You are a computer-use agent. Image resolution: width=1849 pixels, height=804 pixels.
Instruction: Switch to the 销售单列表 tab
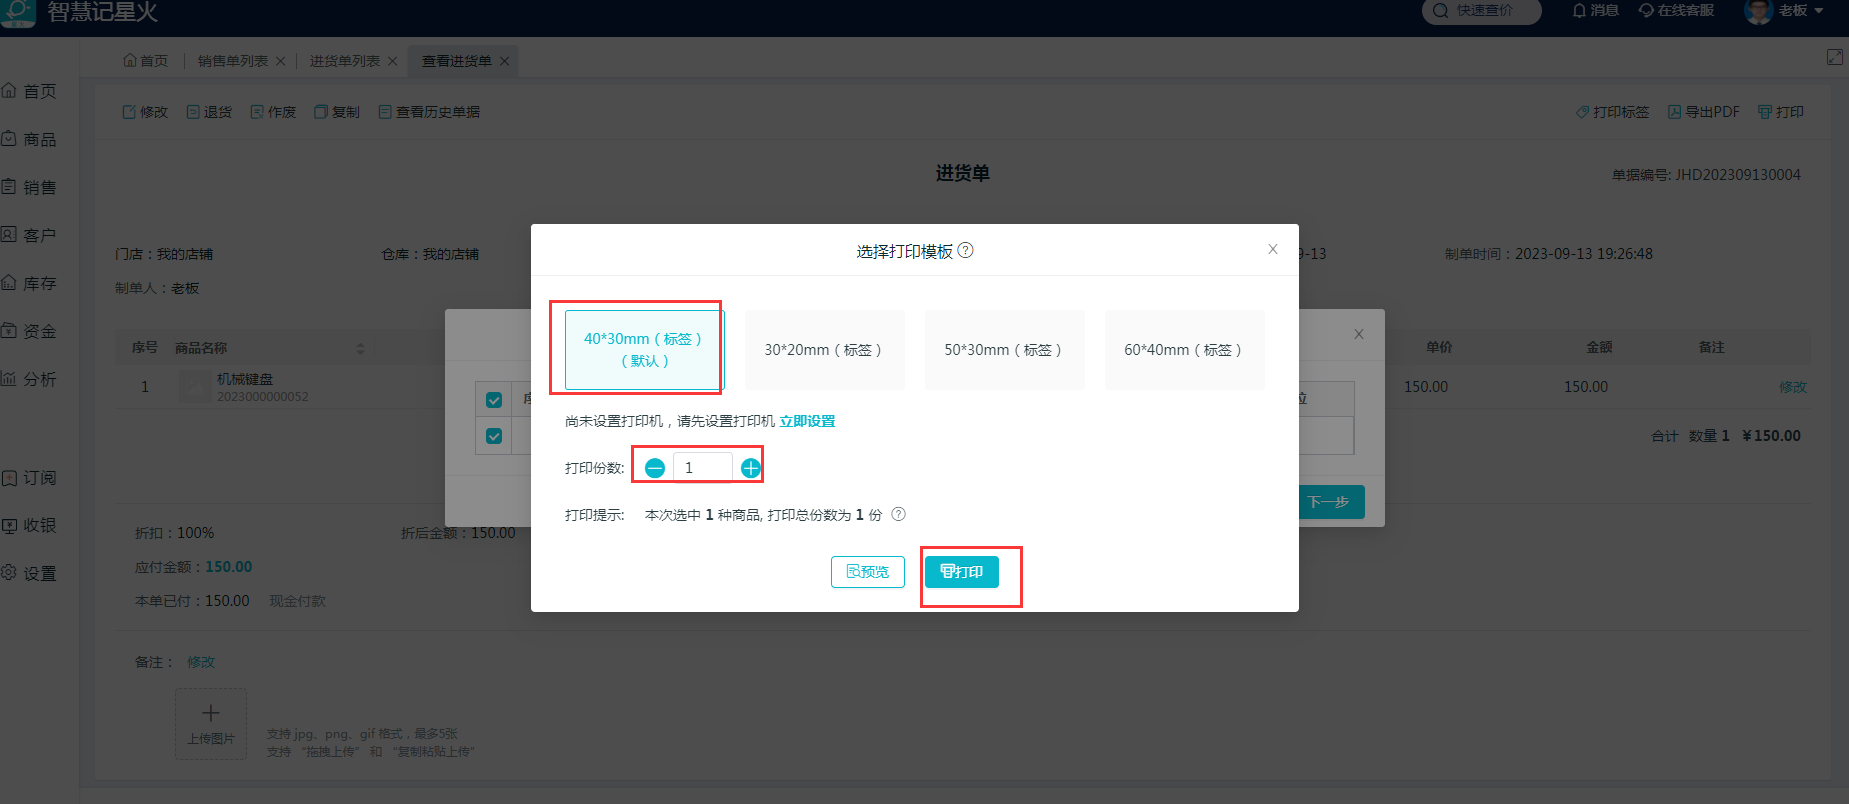coord(233,61)
